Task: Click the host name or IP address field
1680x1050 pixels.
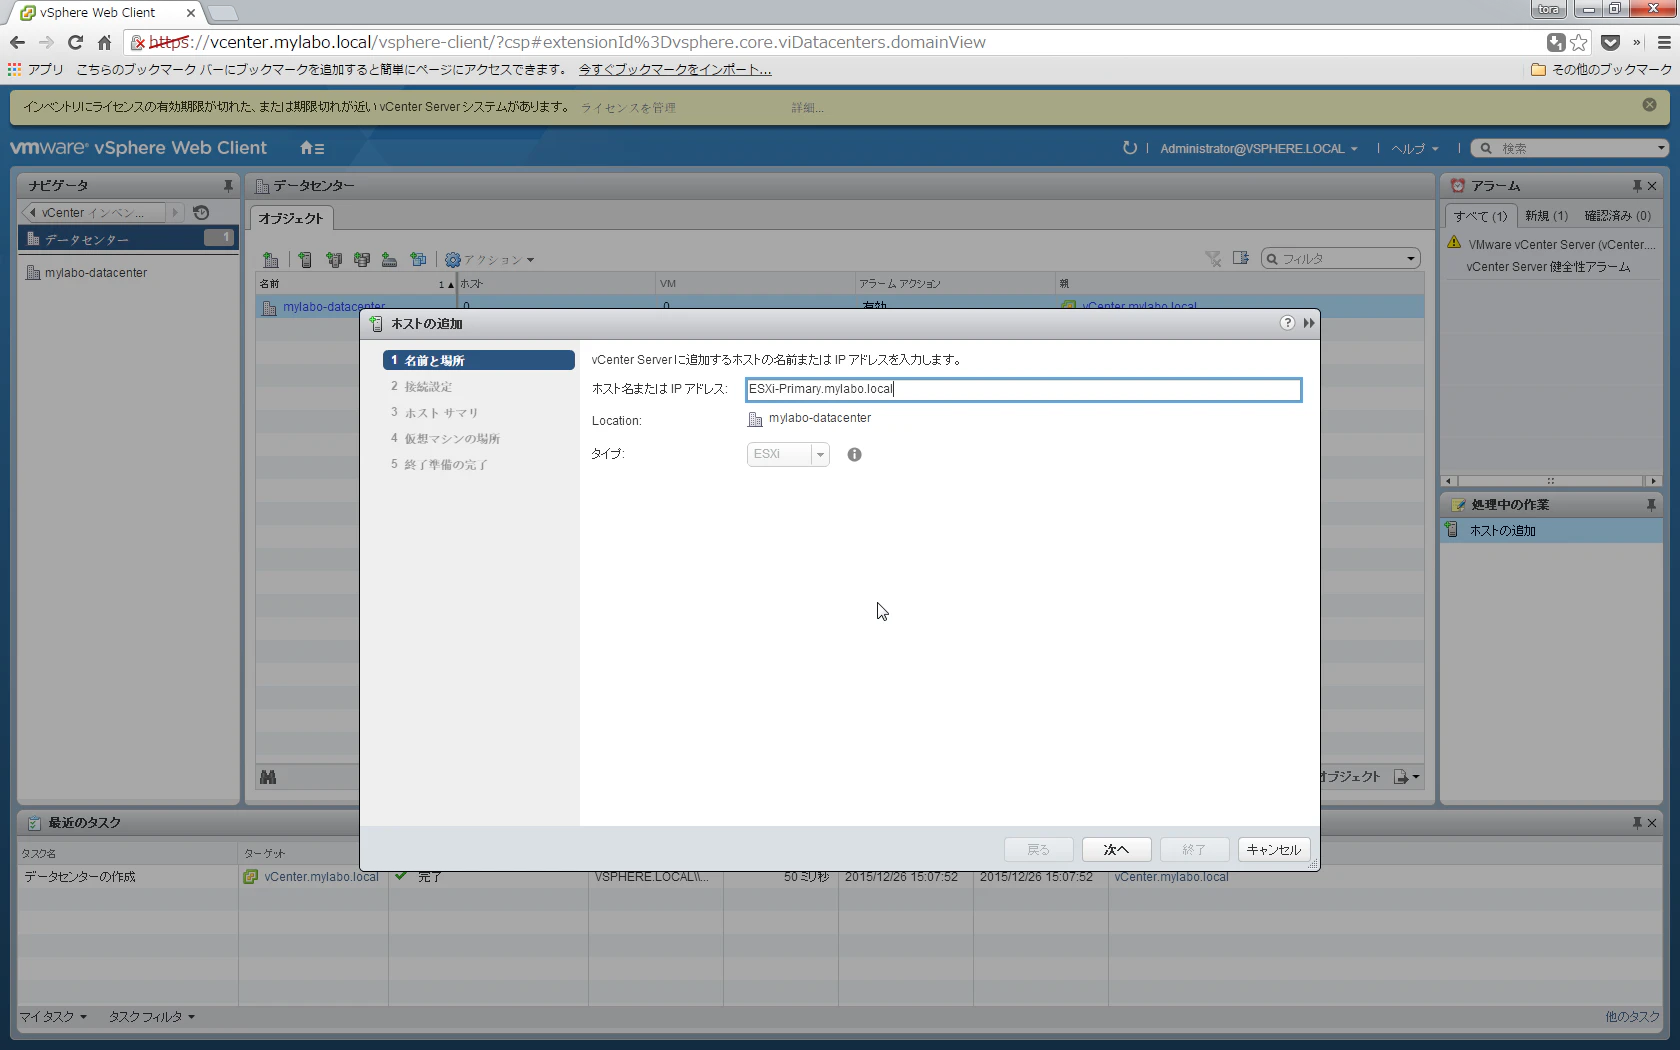Action: coord(1023,389)
